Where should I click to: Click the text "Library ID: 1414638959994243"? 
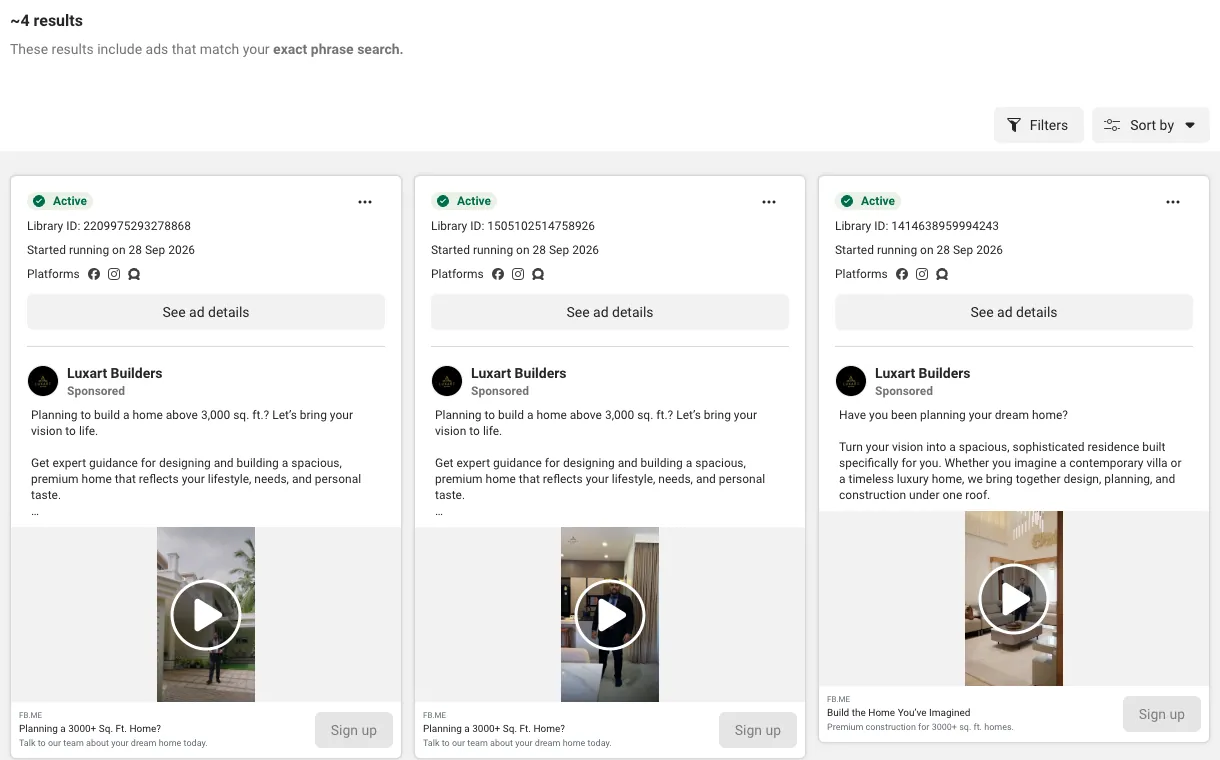[x=917, y=226]
